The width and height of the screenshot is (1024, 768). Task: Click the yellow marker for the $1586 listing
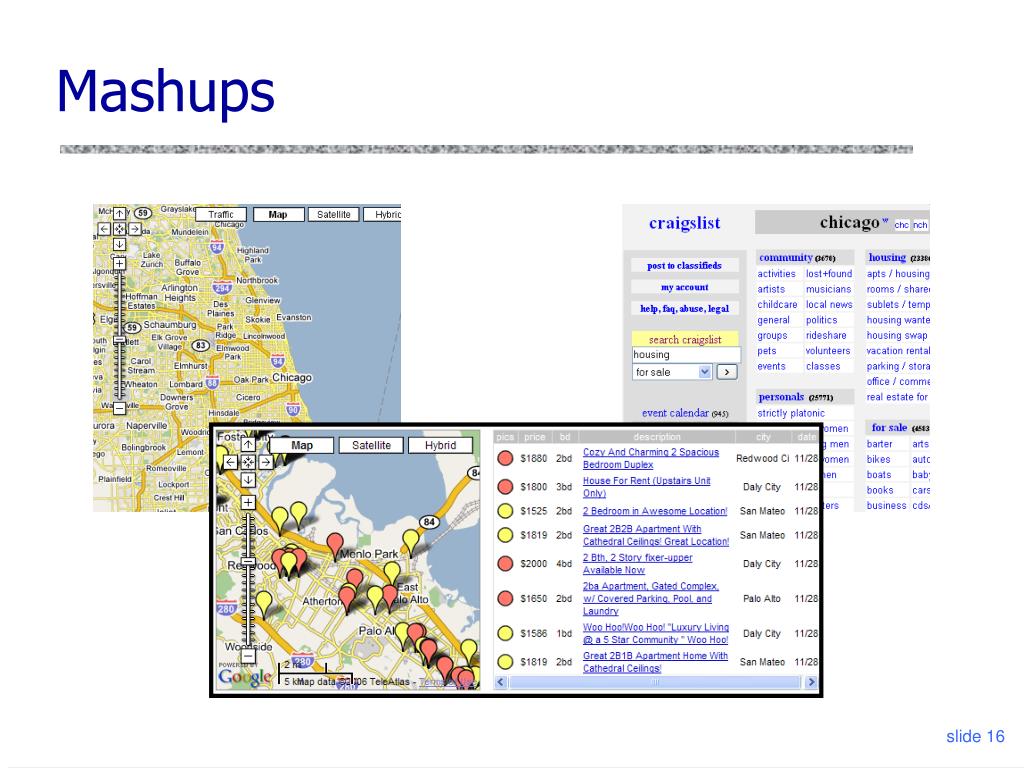pos(505,633)
